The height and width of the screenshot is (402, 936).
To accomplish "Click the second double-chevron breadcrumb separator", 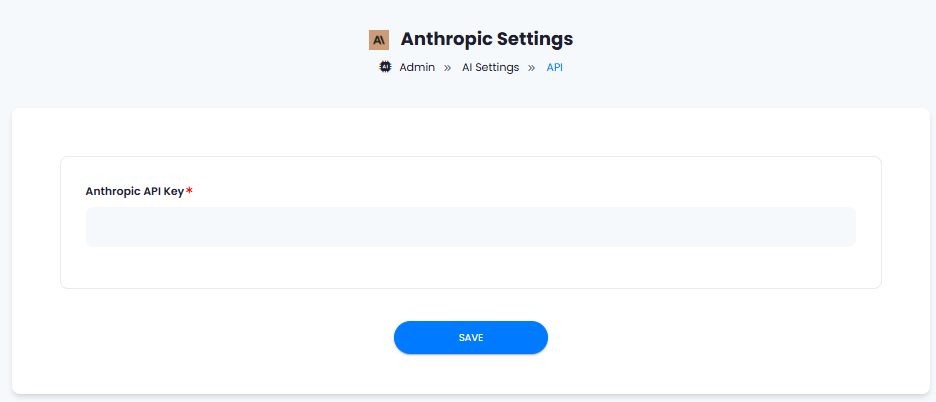I will pos(531,68).
